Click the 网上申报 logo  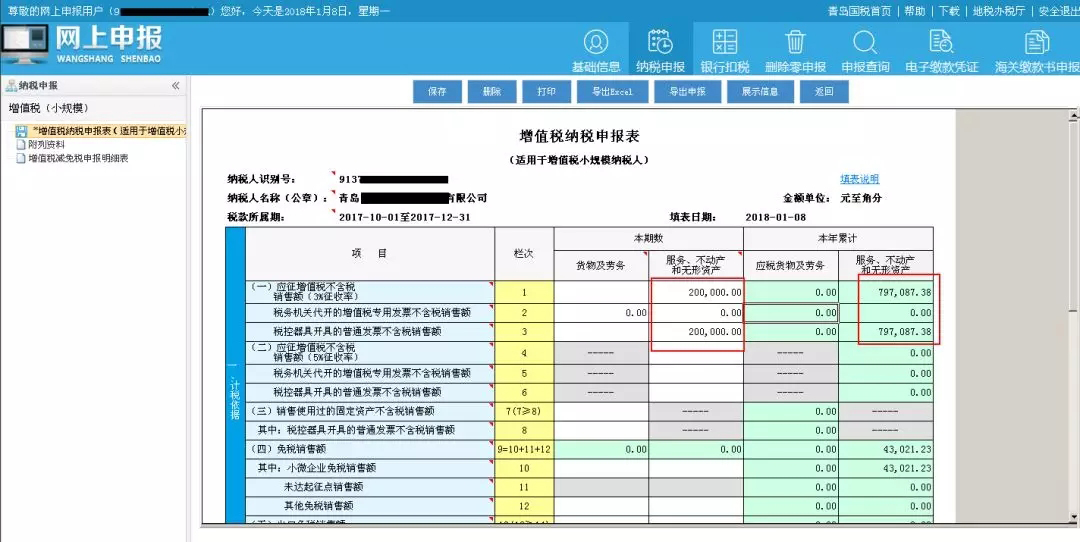pos(82,45)
